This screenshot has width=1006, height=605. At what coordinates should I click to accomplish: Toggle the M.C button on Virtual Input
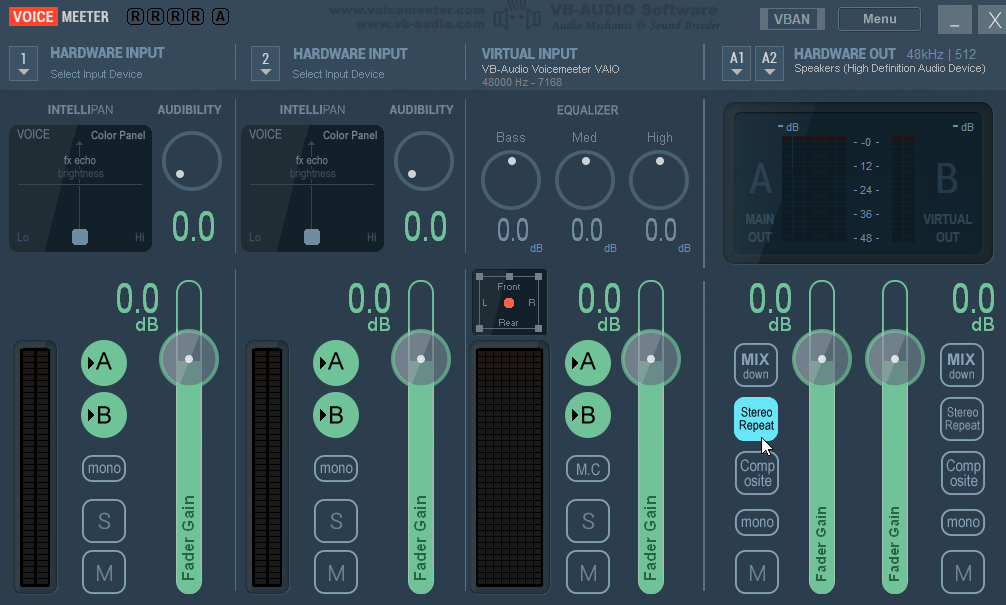pyautogui.click(x=588, y=469)
